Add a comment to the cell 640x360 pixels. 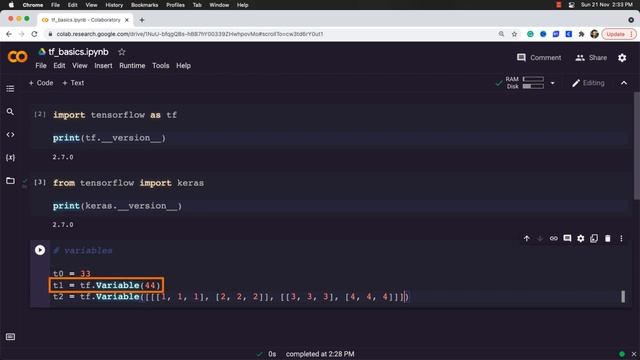[567, 238]
